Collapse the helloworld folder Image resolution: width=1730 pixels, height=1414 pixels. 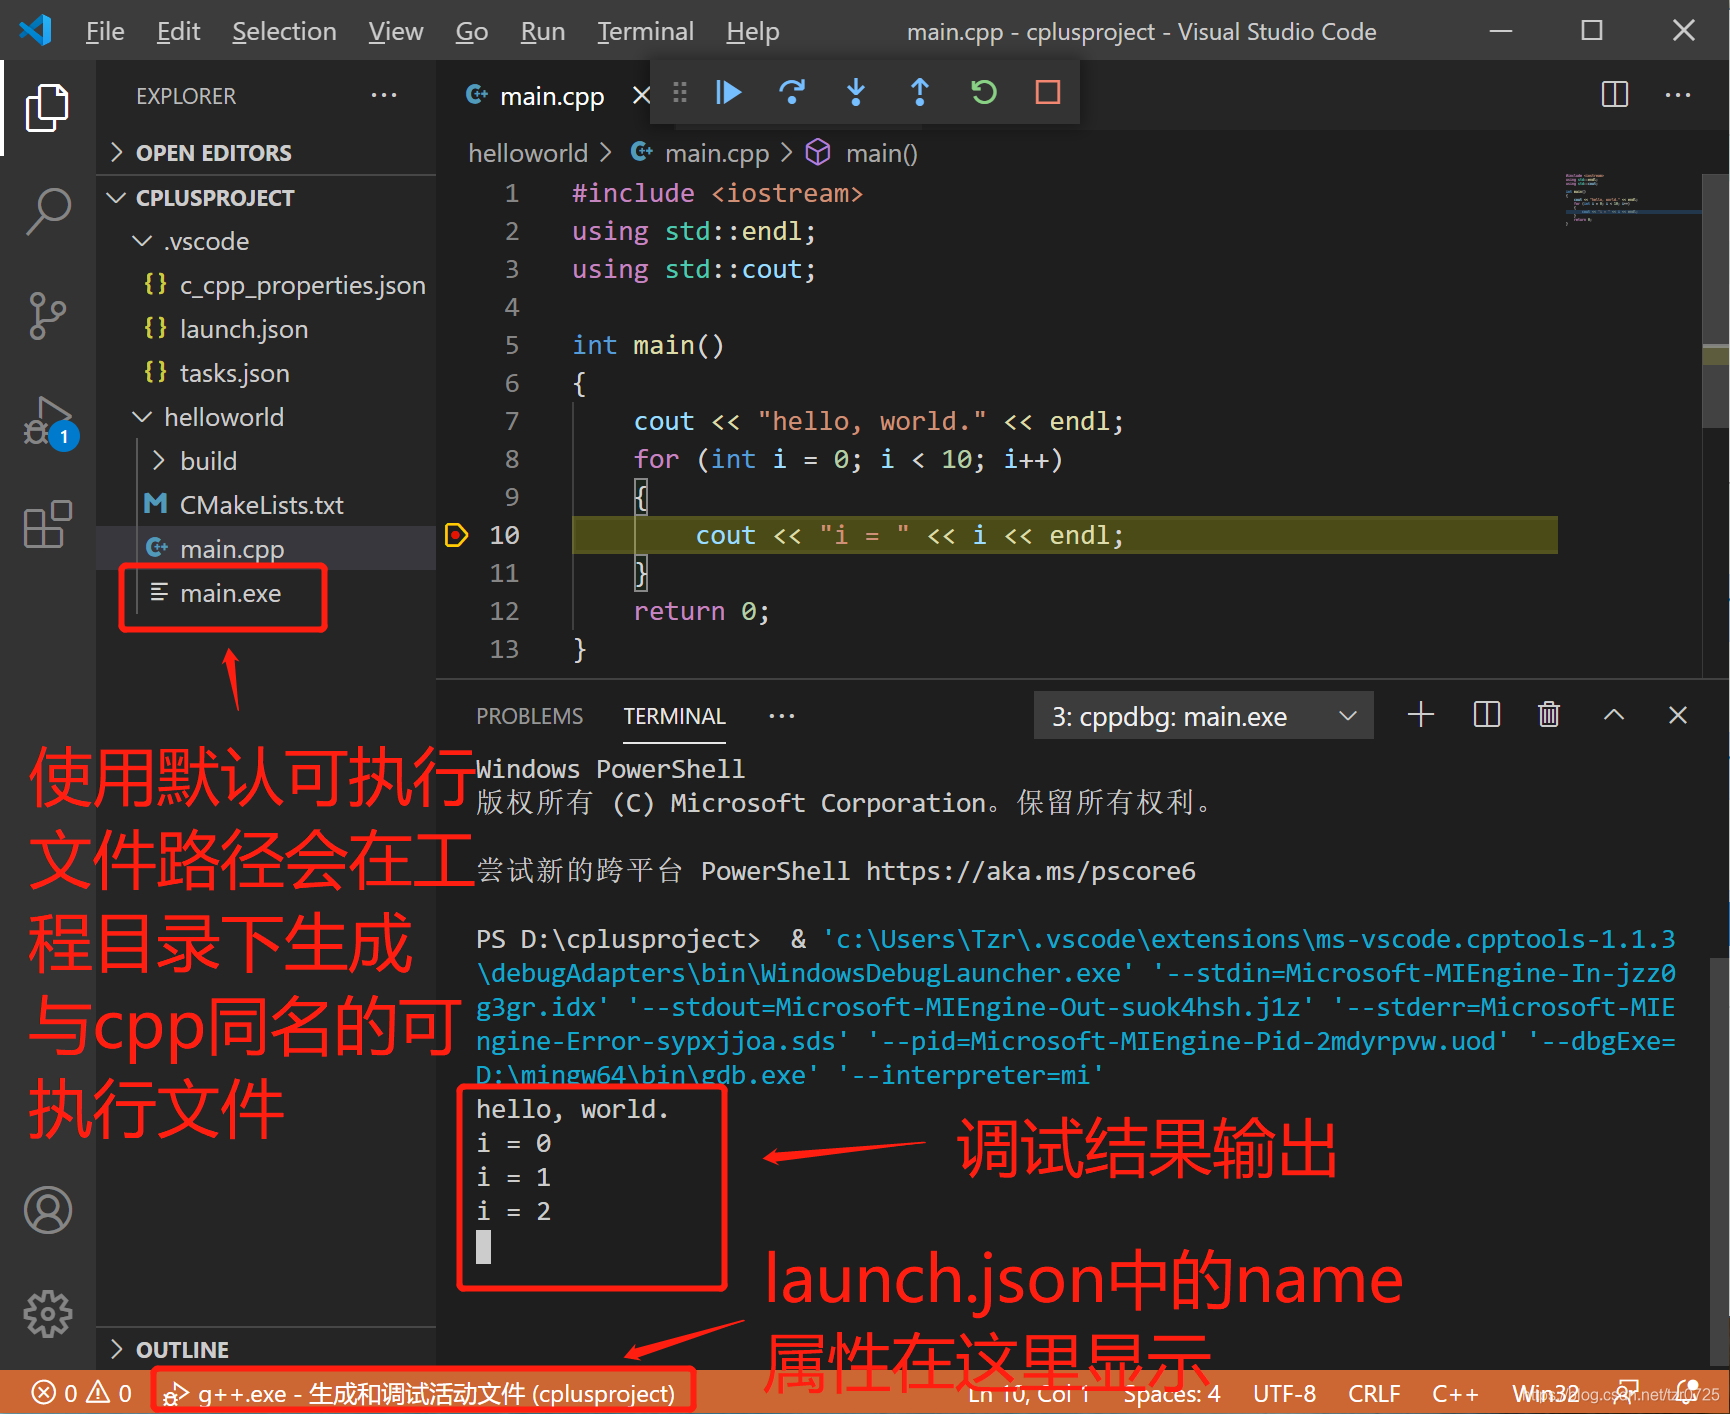click(266, 417)
